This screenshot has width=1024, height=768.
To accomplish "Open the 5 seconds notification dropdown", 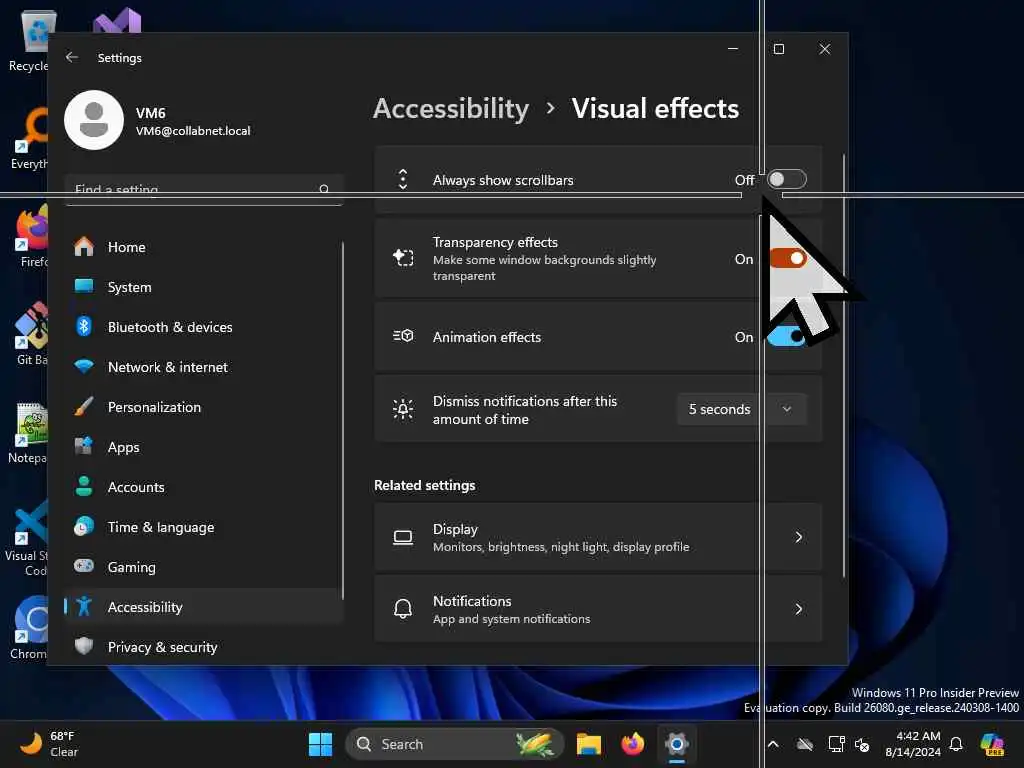I will click(x=743, y=409).
